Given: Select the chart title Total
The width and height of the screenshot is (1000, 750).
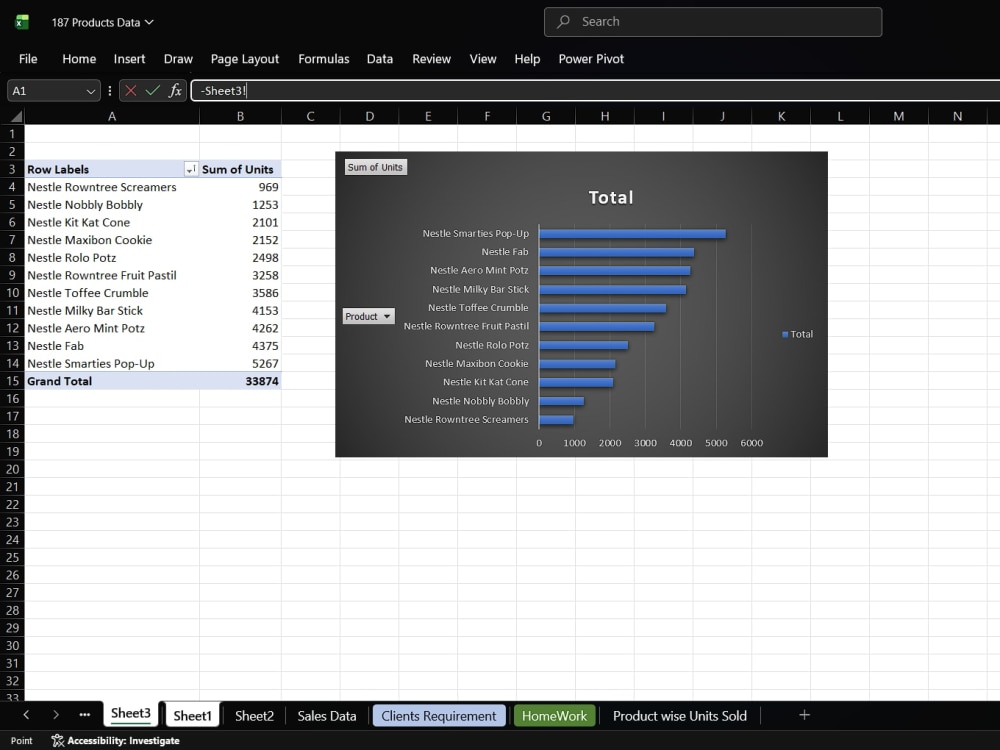Looking at the screenshot, I should 610,197.
